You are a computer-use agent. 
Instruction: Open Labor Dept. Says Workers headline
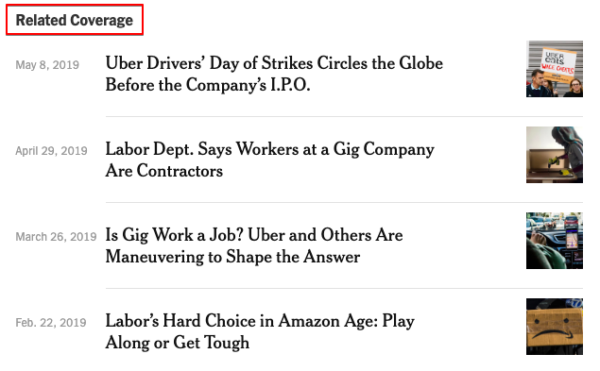(x=270, y=160)
